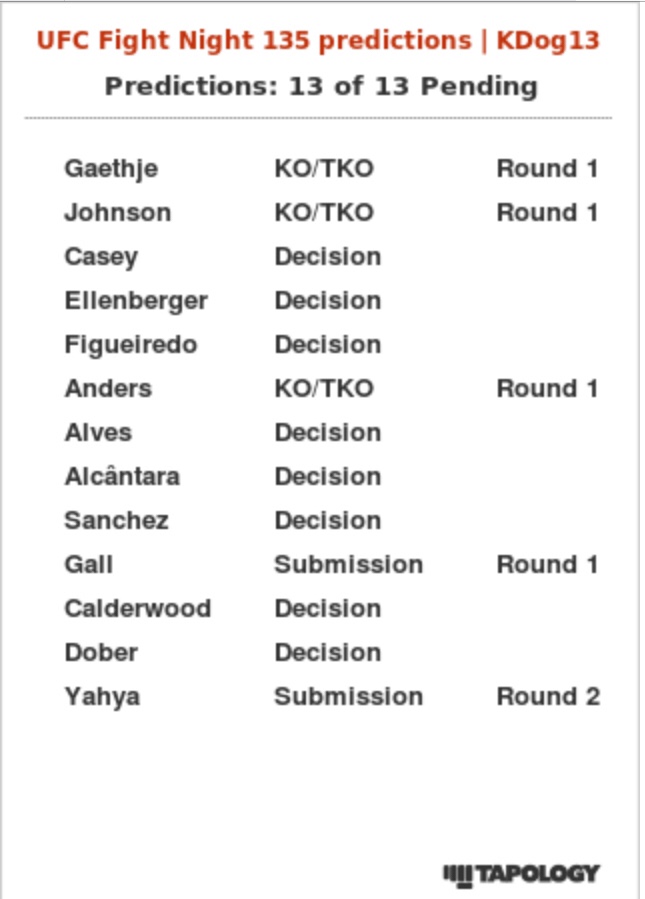Select the Gaethje fighter name
Screen dimensions: 645x899
point(111,169)
